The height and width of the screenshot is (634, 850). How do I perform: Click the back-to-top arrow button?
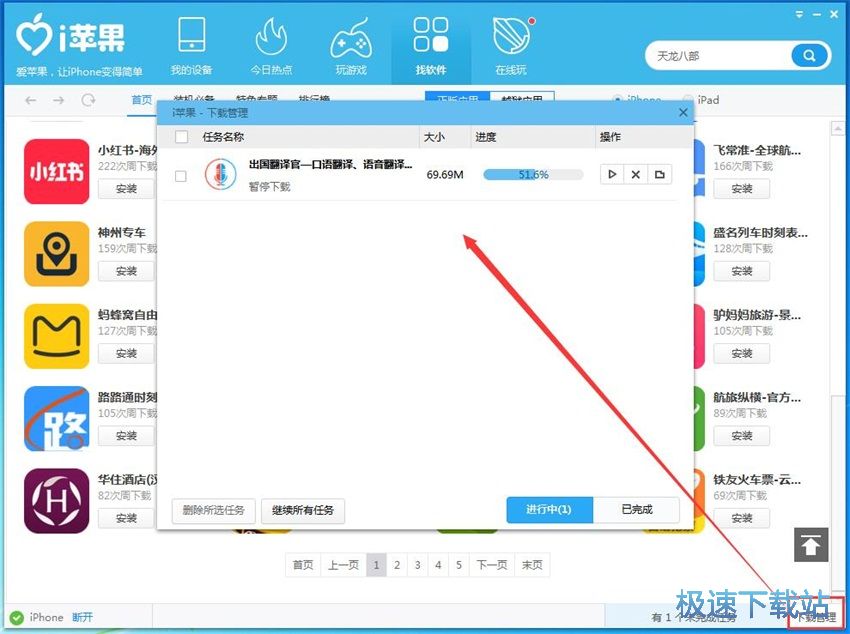coord(811,545)
